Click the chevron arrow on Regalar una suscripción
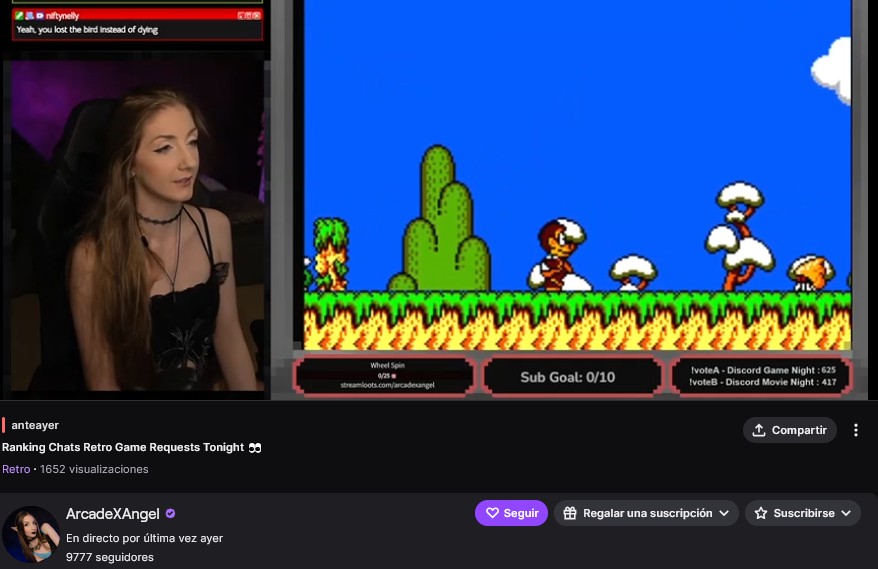Image resolution: width=878 pixels, height=569 pixels. pyautogui.click(x=724, y=514)
